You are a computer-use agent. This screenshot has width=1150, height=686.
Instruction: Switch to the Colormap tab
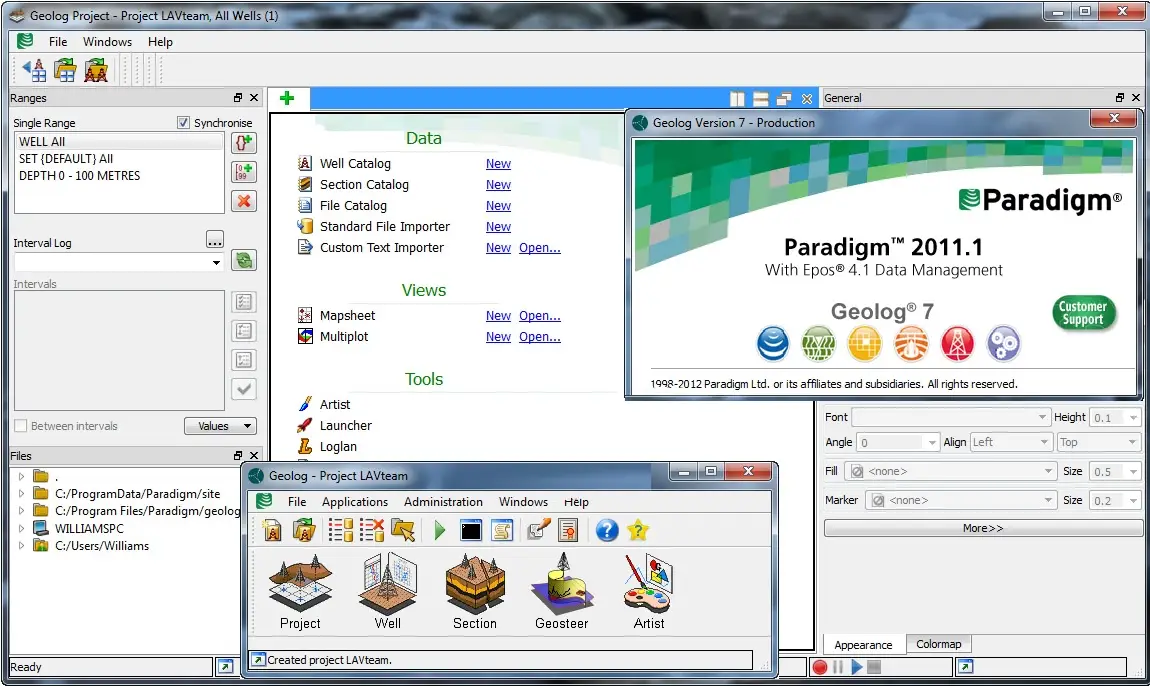click(x=938, y=644)
